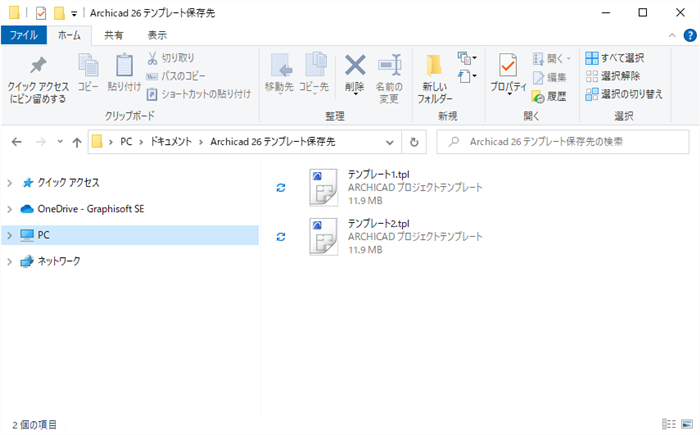
Task: Click Archicad 26 テンプレート保存先 breadcrumb
Action: 273,142
